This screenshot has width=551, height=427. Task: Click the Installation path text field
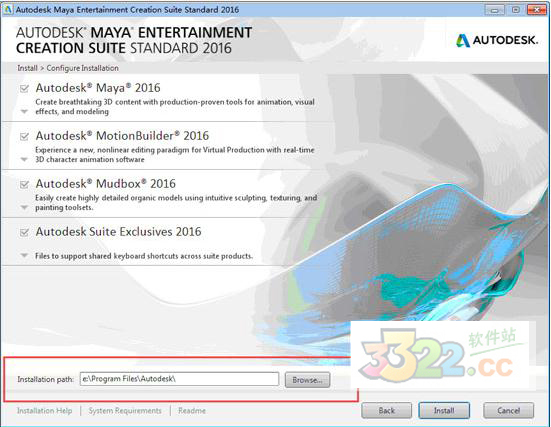pyautogui.click(x=179, y=379)
